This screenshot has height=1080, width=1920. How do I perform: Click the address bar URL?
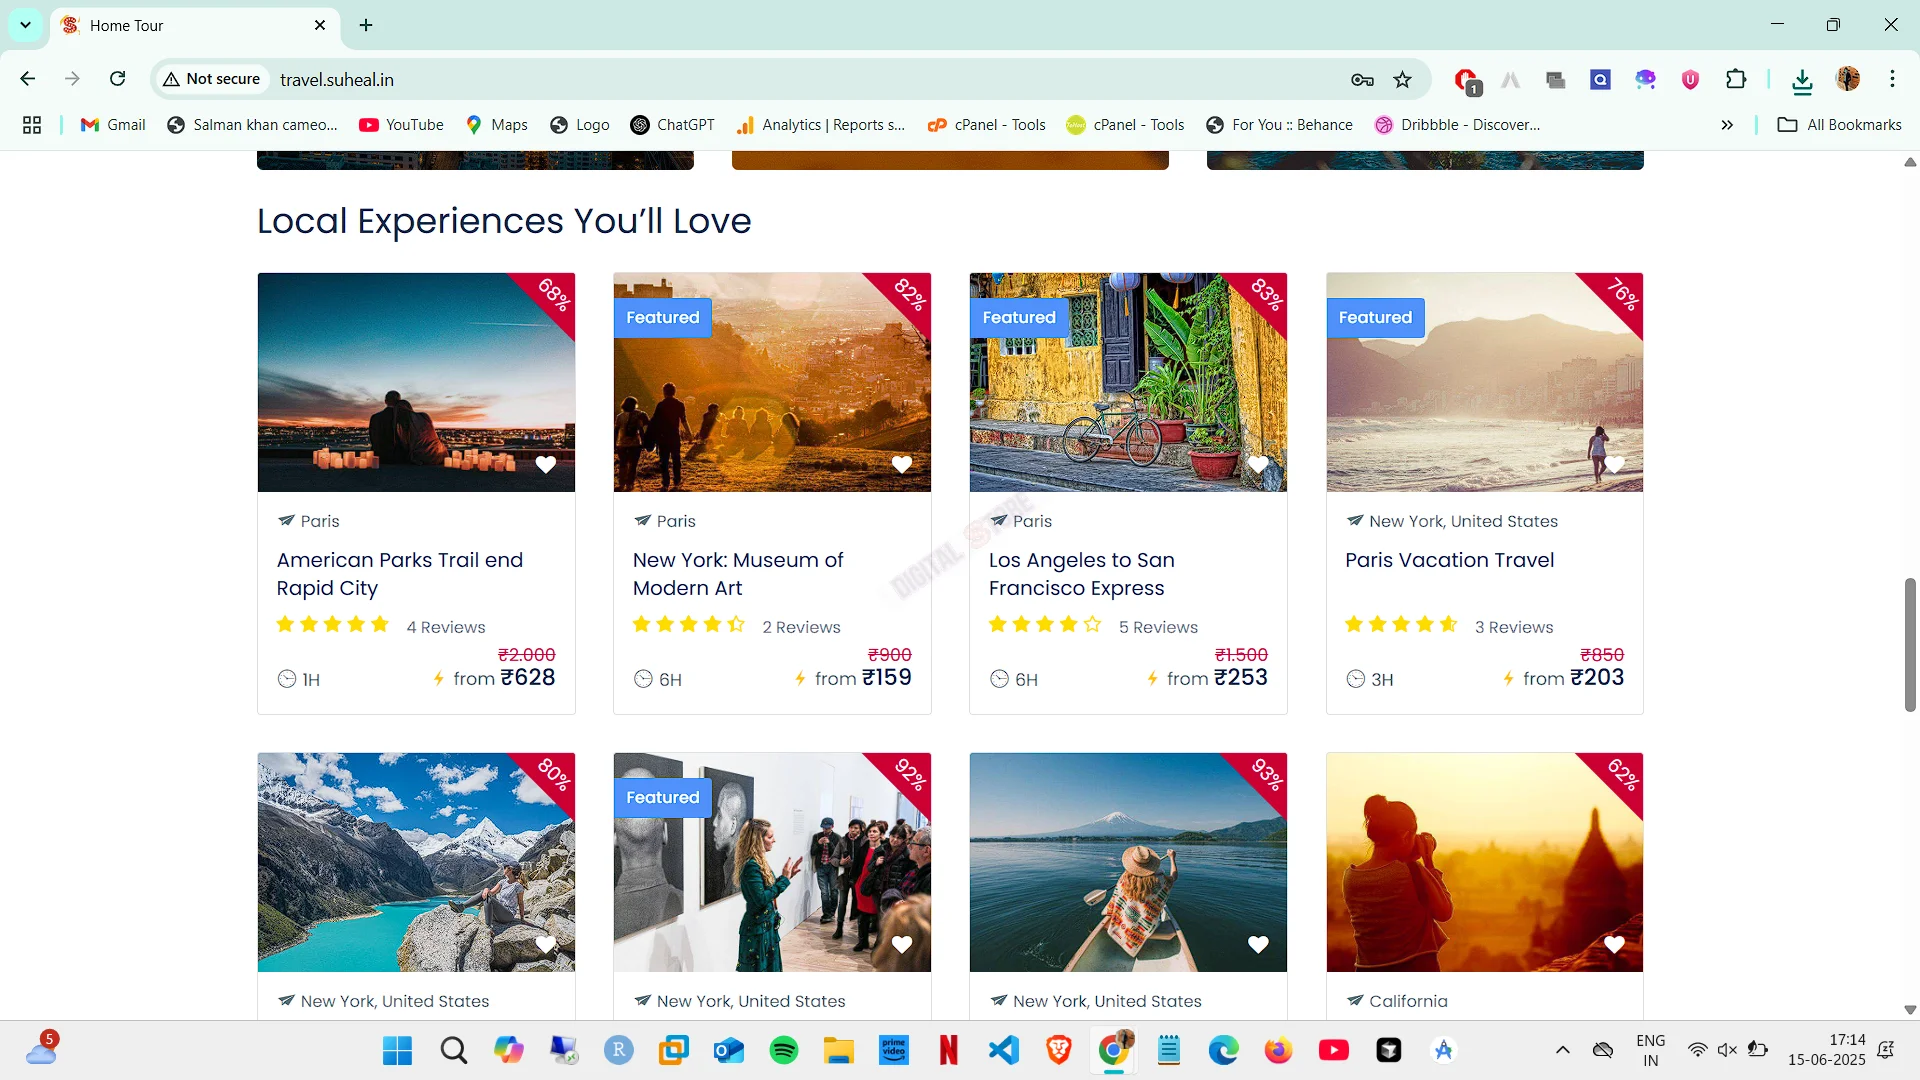coord(337,79)
